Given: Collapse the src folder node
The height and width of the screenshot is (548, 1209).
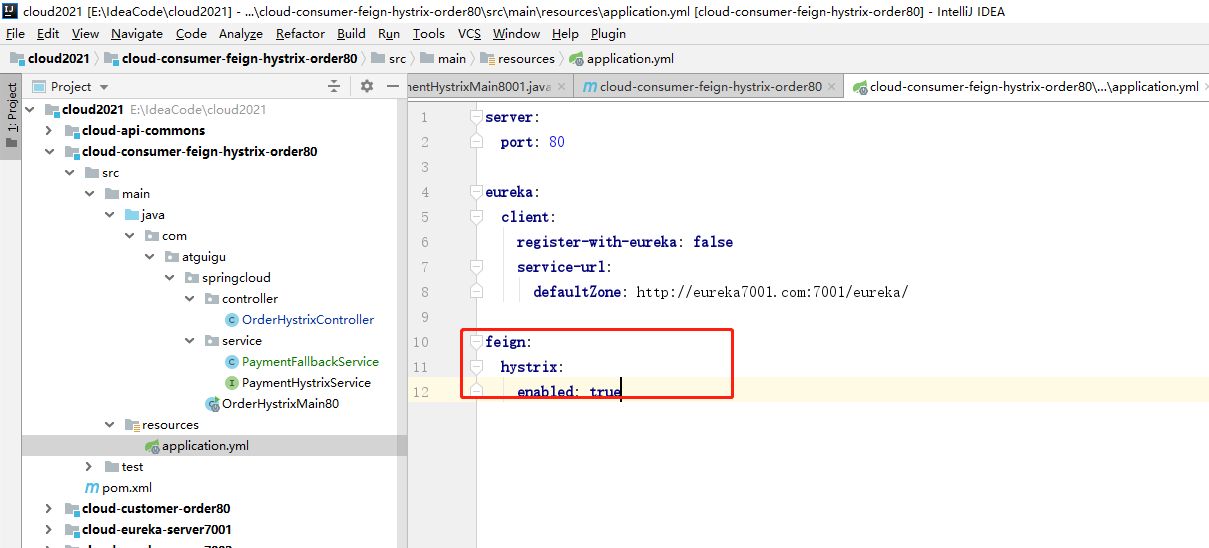Looking at the screenshot, I should coord(69,173).
